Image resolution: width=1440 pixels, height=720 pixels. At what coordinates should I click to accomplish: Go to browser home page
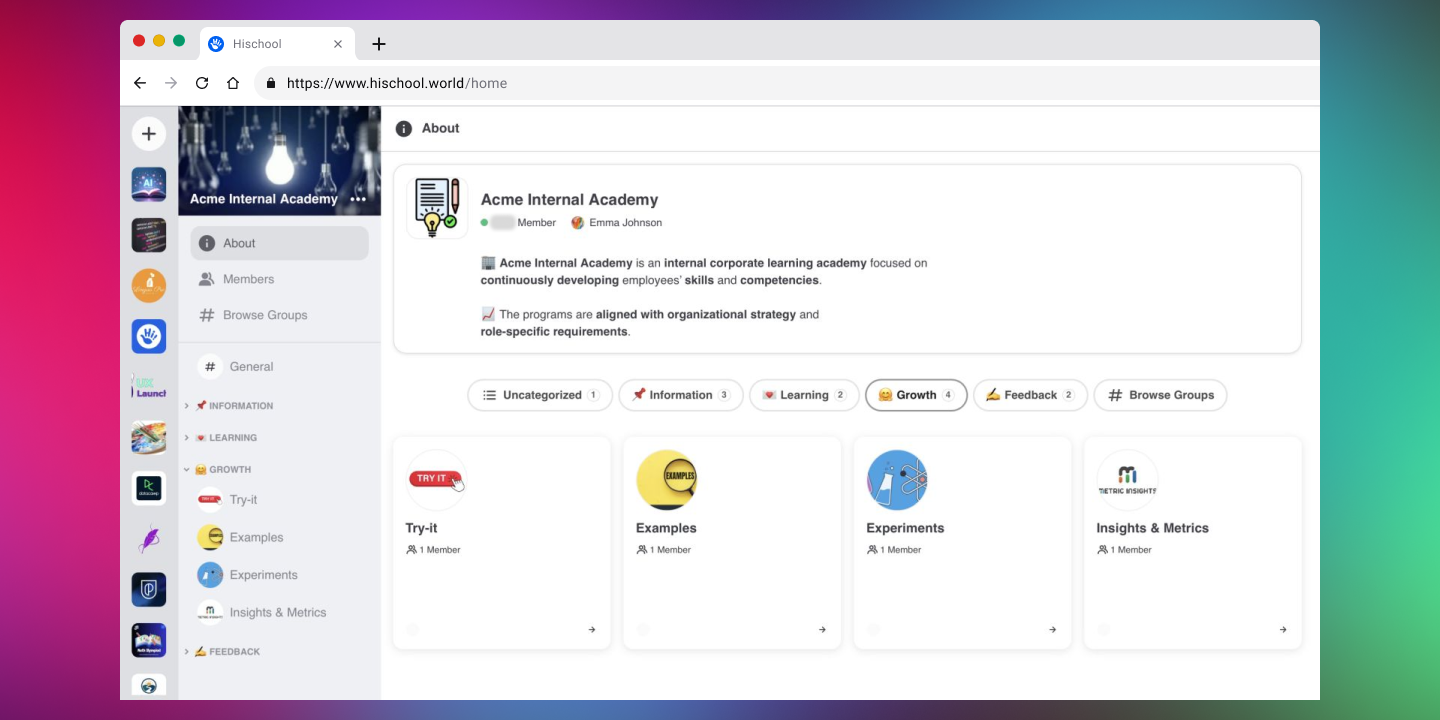(x=233, y=83)
